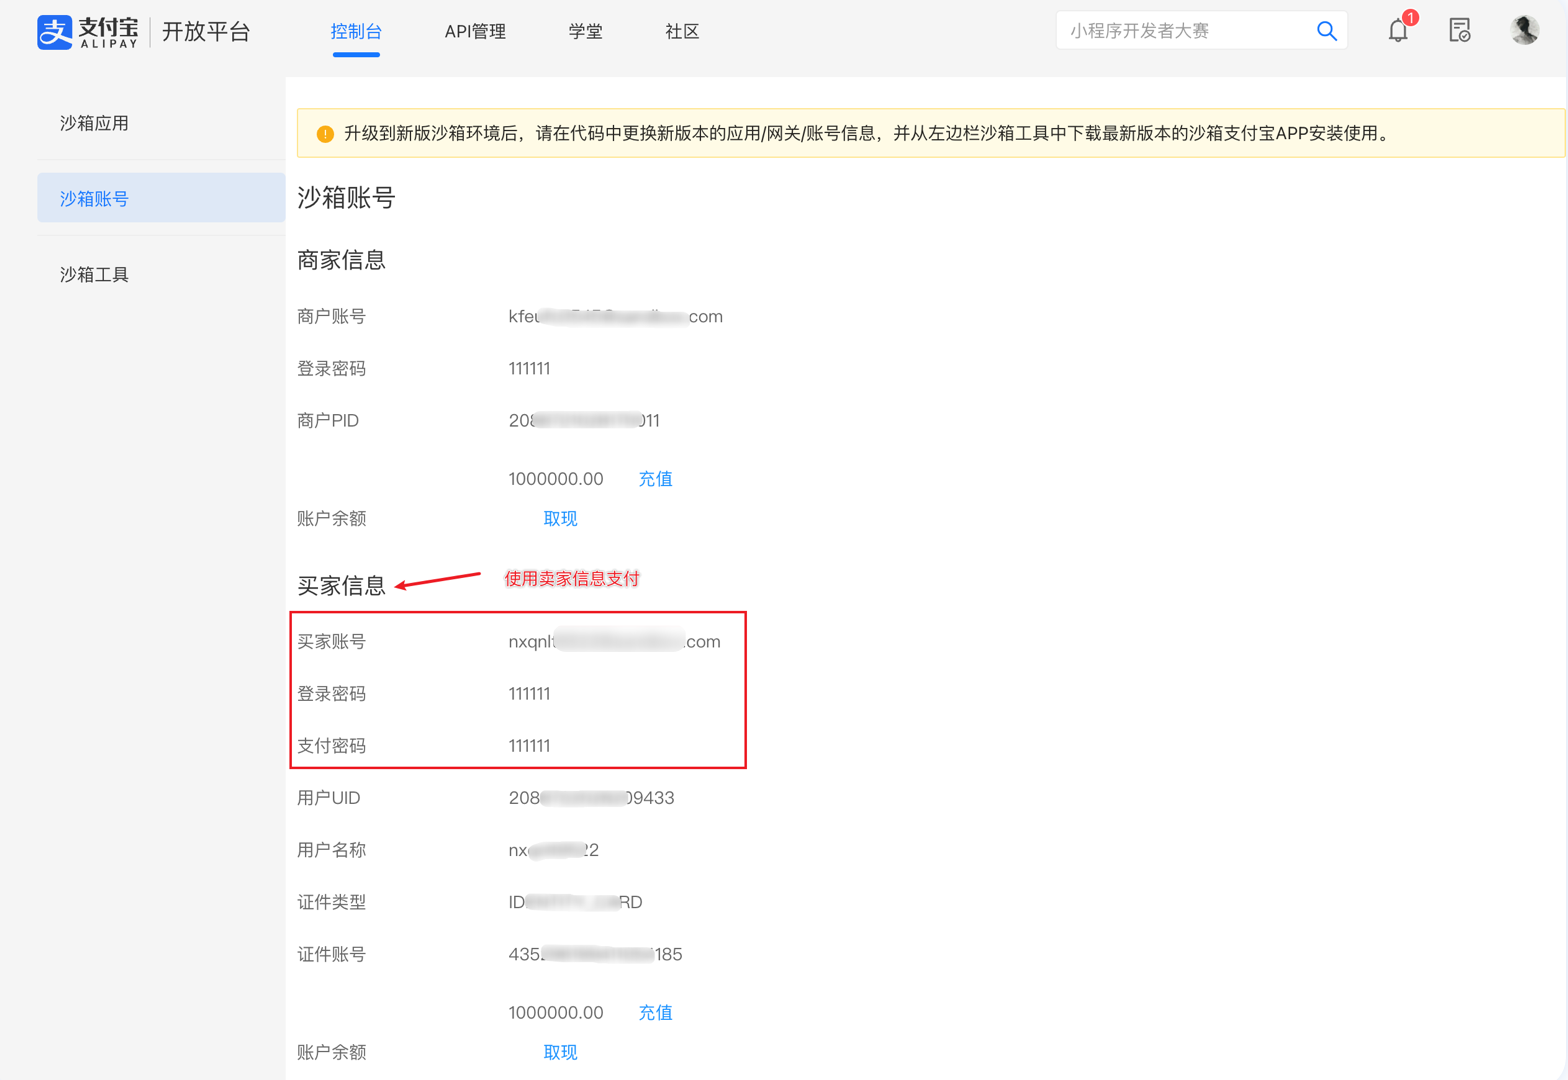1568x1080 pixels.
Task: Click the 支付密码 label
Action: [x=331, y=745]
